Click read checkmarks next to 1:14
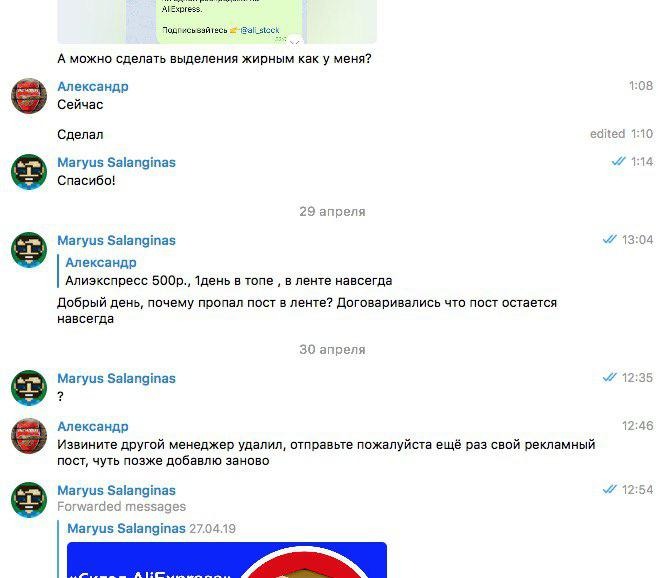Viewport: 663px width, 578px height. [618, 162]
